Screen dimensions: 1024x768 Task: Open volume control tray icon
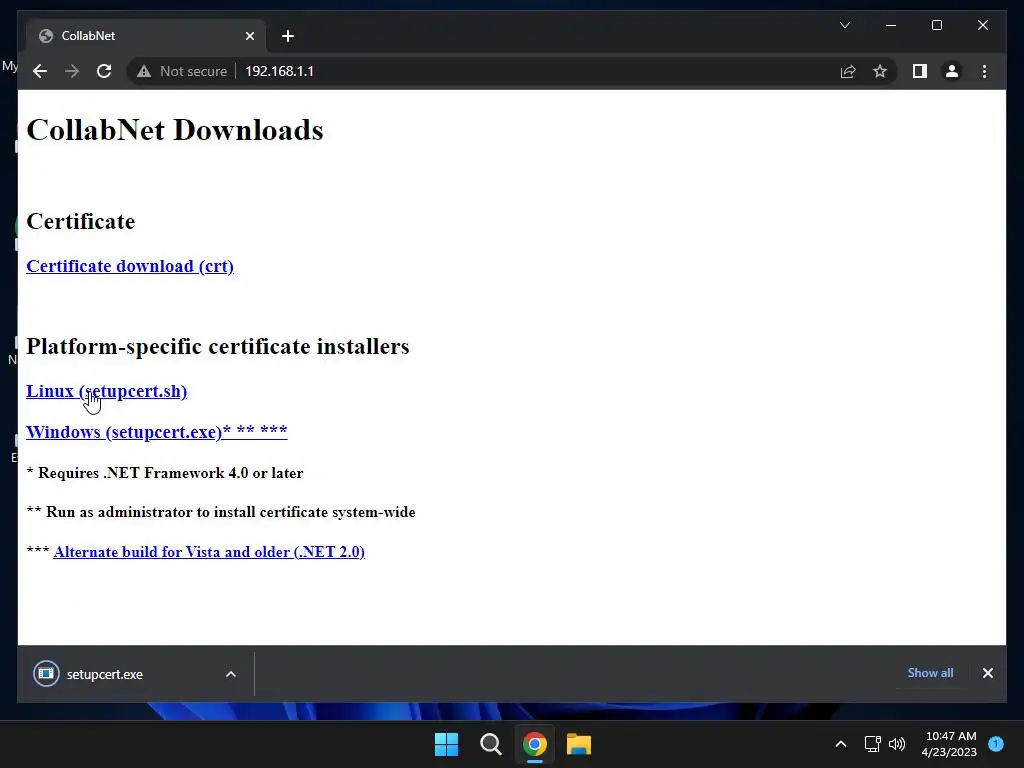(897, 744)
